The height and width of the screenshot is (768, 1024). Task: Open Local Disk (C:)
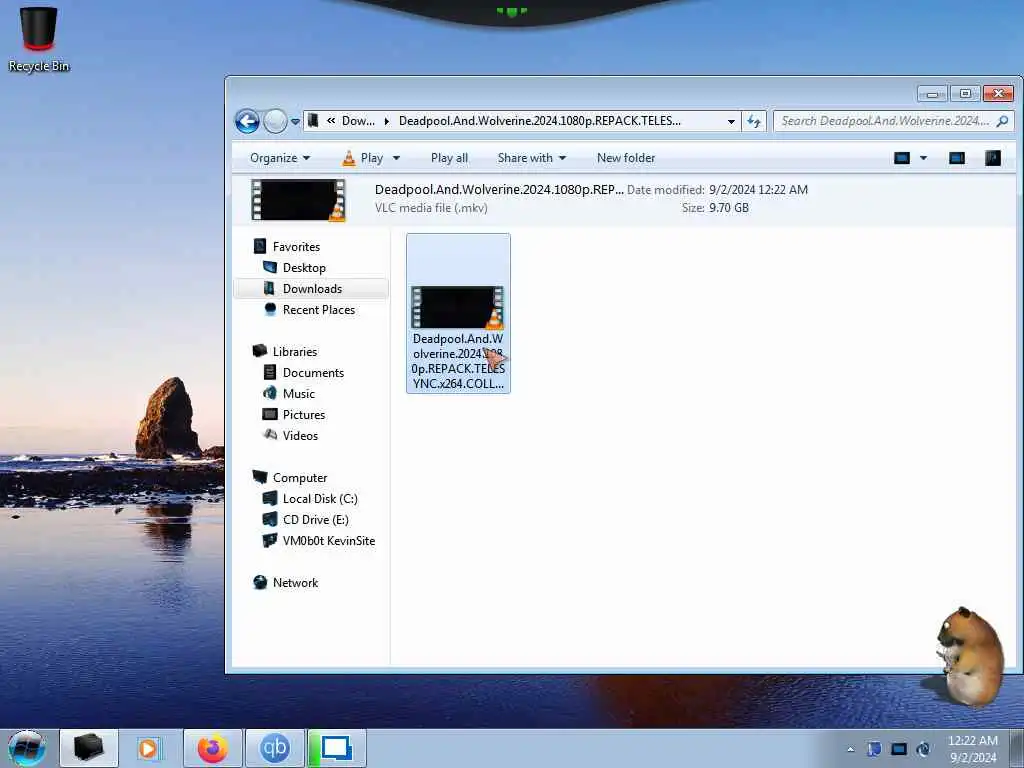pos(320,498)
